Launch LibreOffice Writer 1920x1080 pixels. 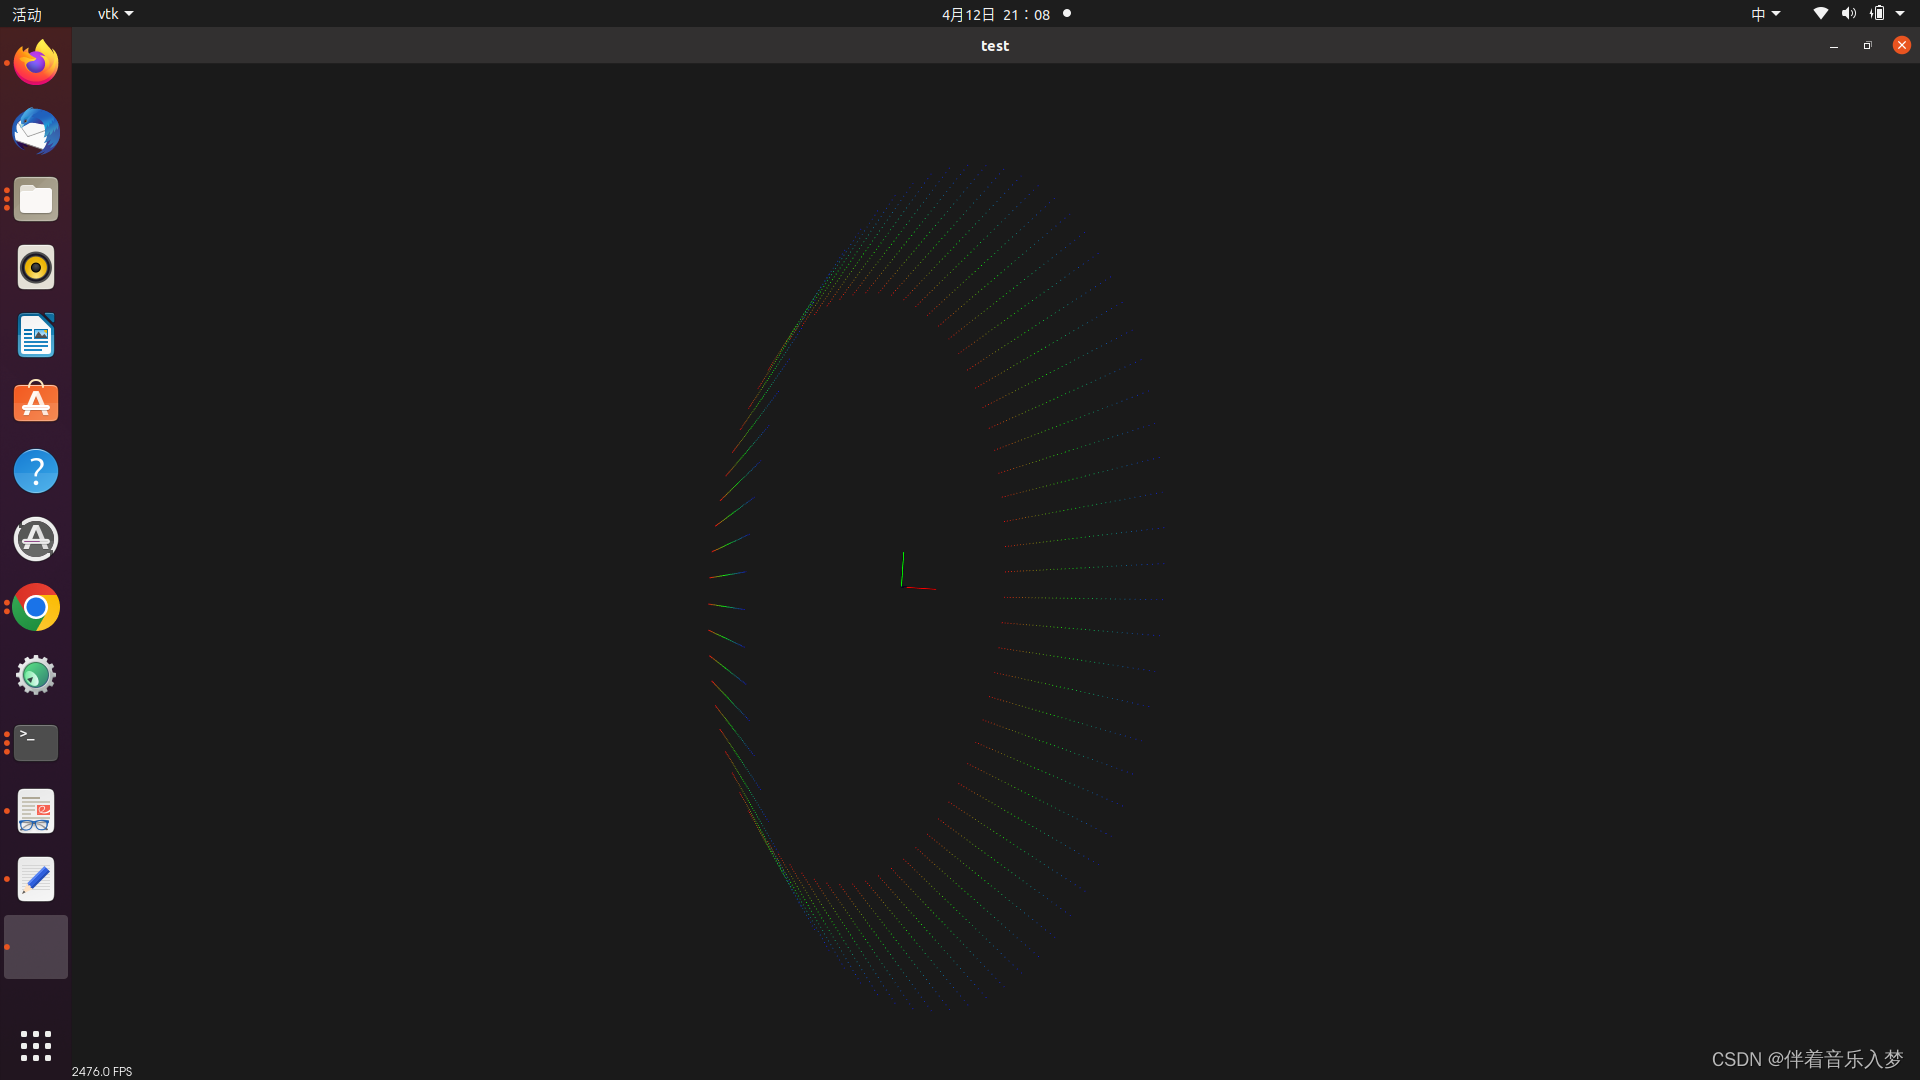[36, 336]
